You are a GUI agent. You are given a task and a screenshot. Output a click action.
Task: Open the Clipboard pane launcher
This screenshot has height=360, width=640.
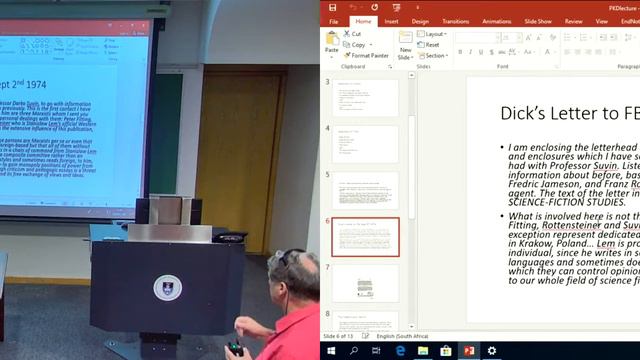point(390,67)
